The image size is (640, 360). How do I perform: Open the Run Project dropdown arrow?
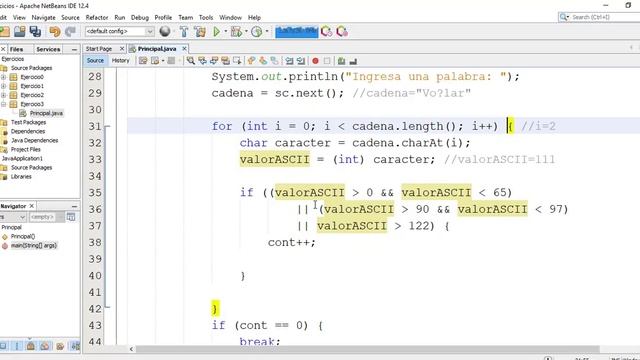click(x=225, y=31)
